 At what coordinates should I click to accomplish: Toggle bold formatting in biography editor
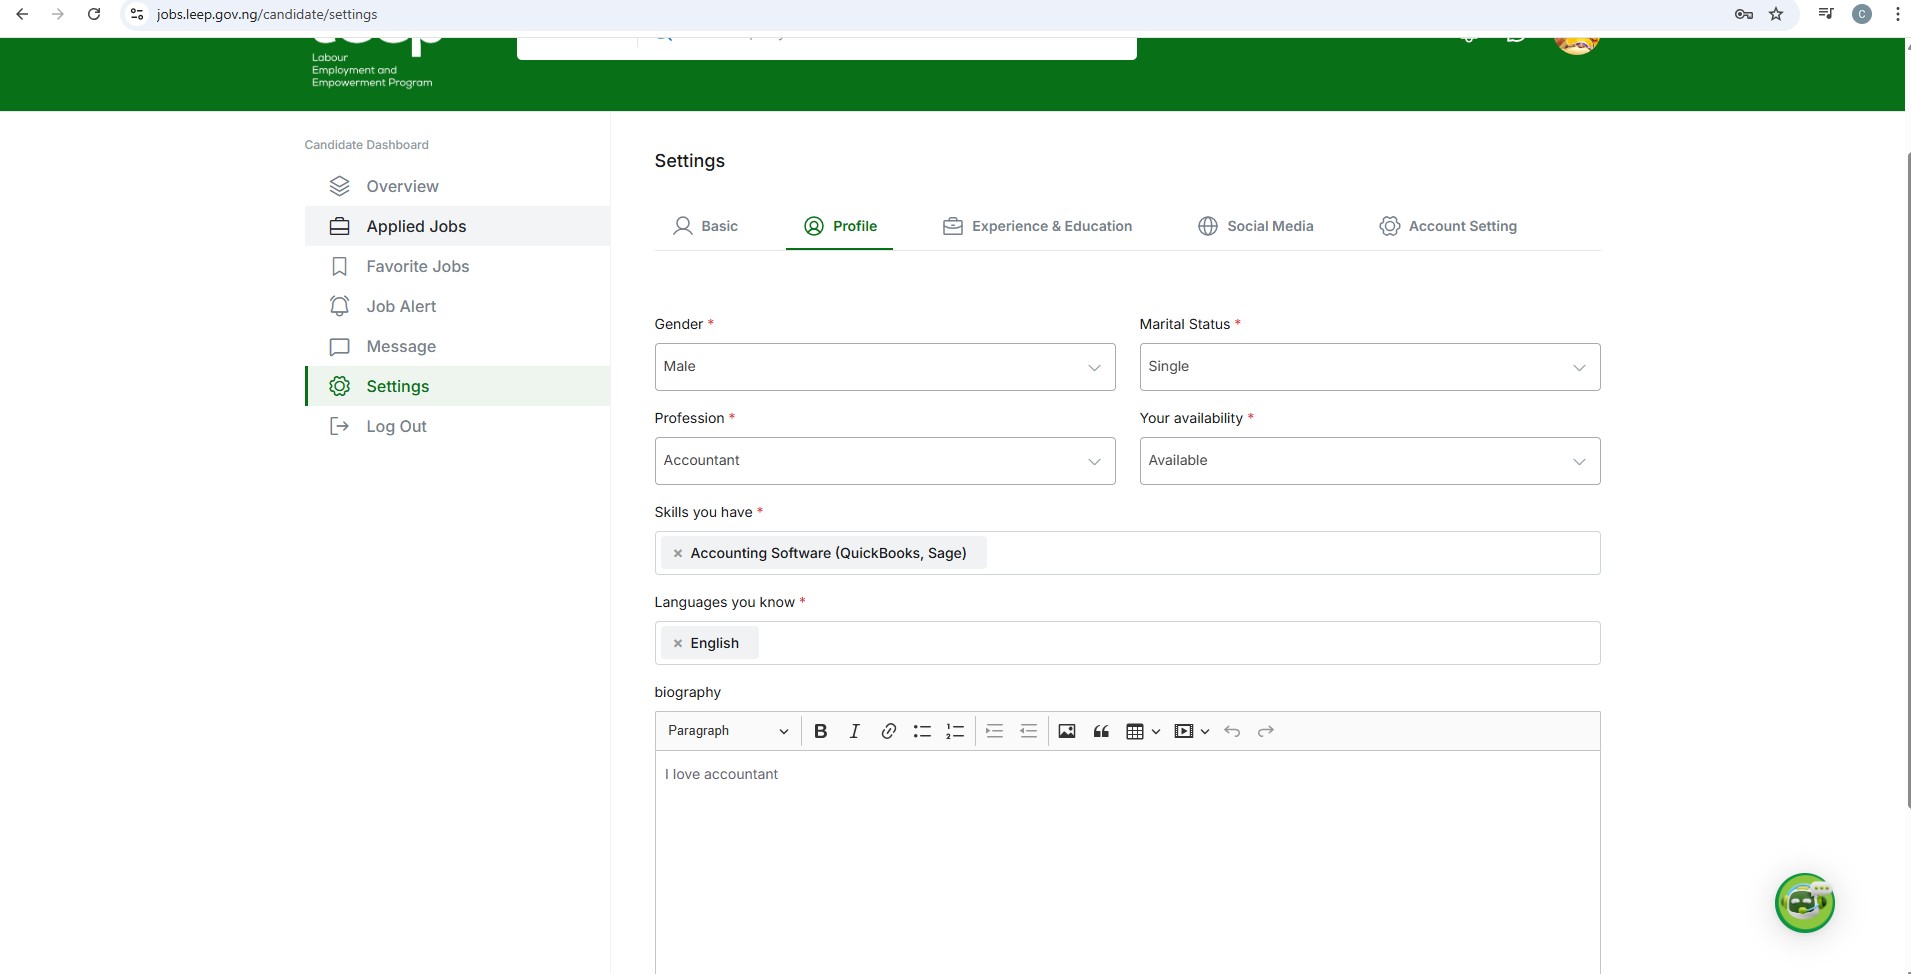point(820,731)
